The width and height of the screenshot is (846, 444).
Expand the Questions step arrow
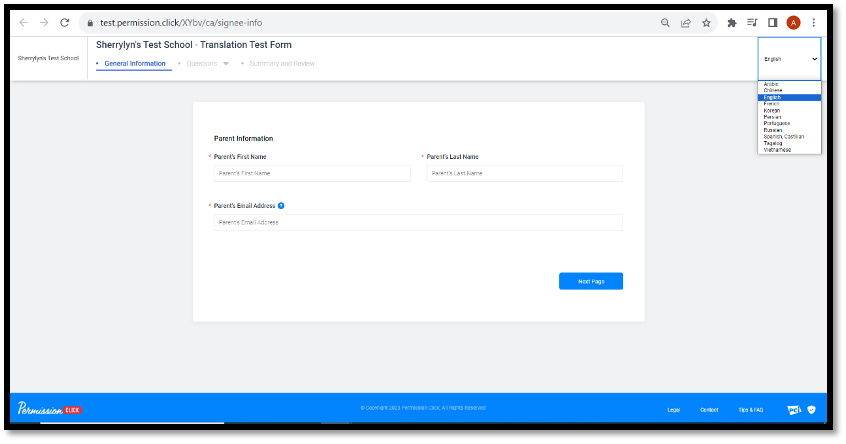226,64
